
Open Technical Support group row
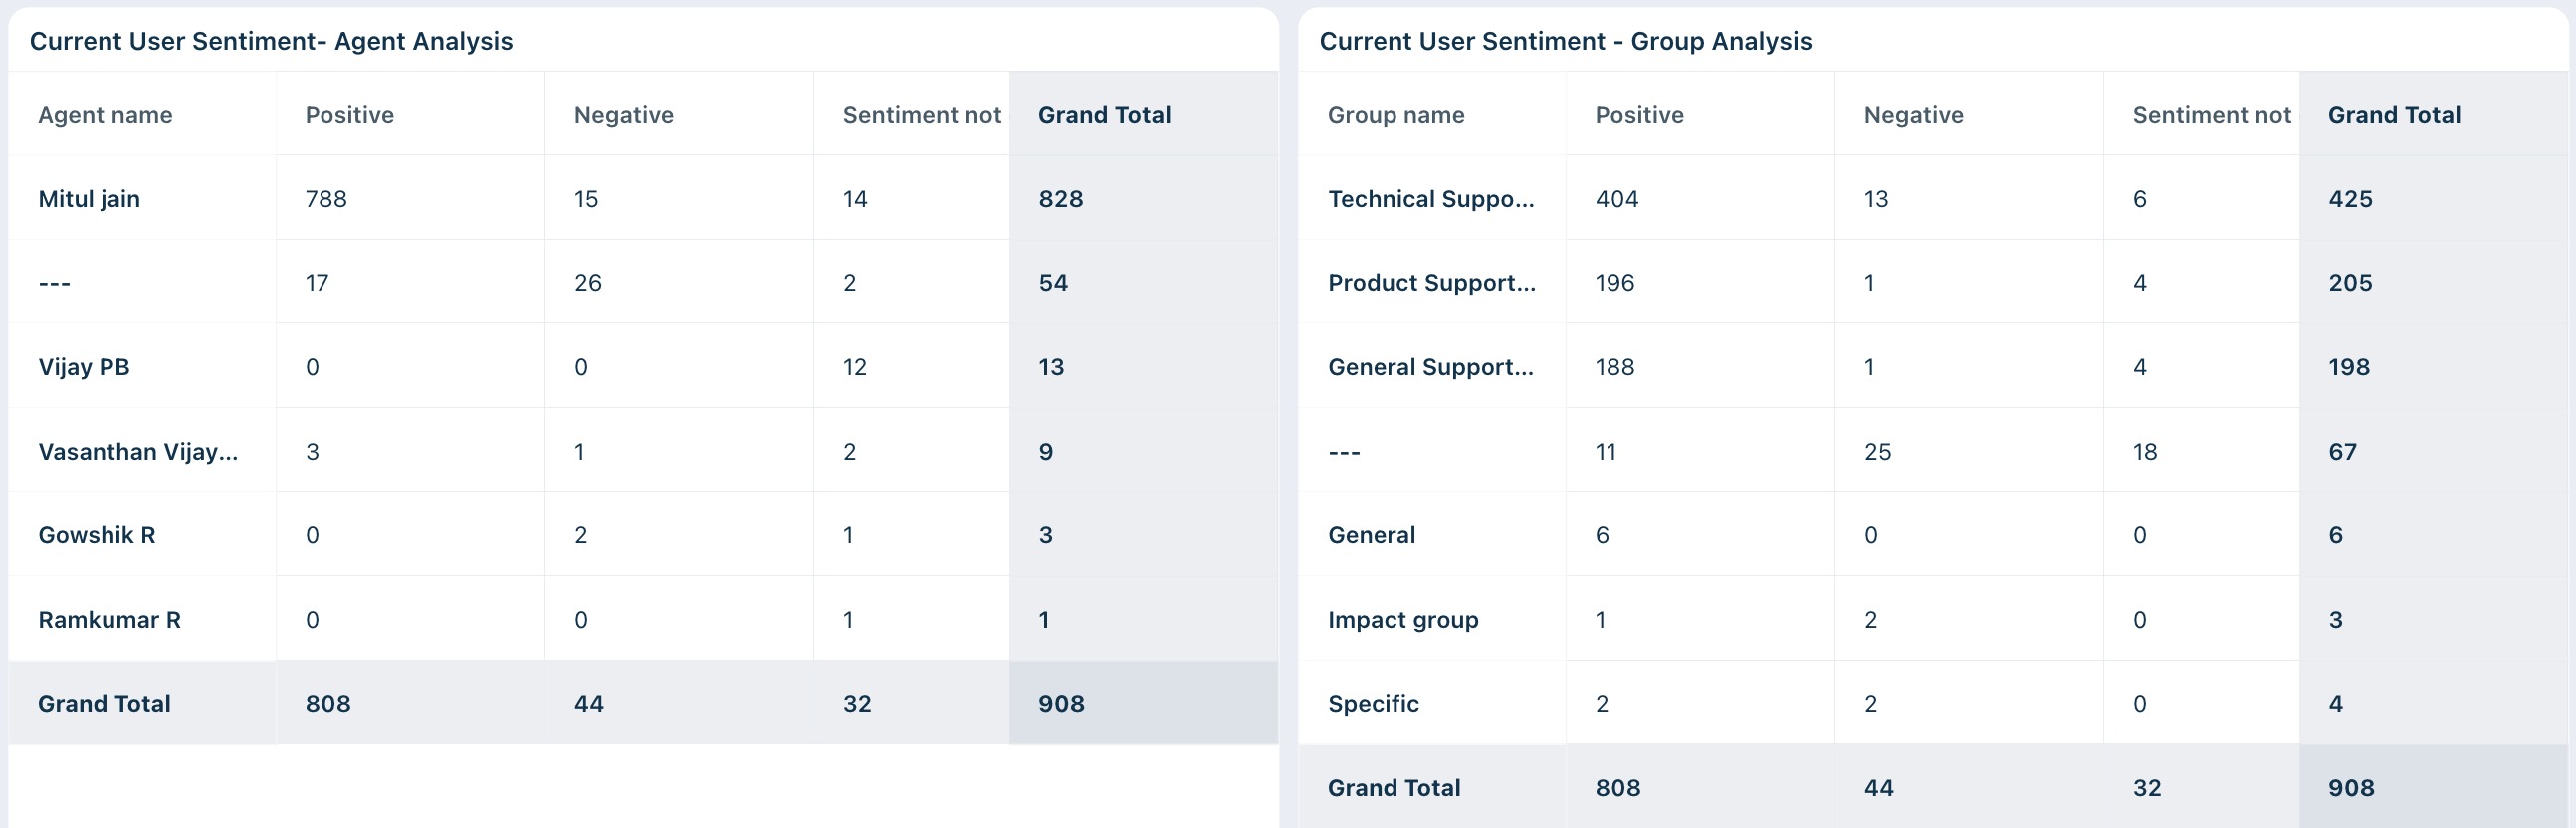(x=1932, y=198)
